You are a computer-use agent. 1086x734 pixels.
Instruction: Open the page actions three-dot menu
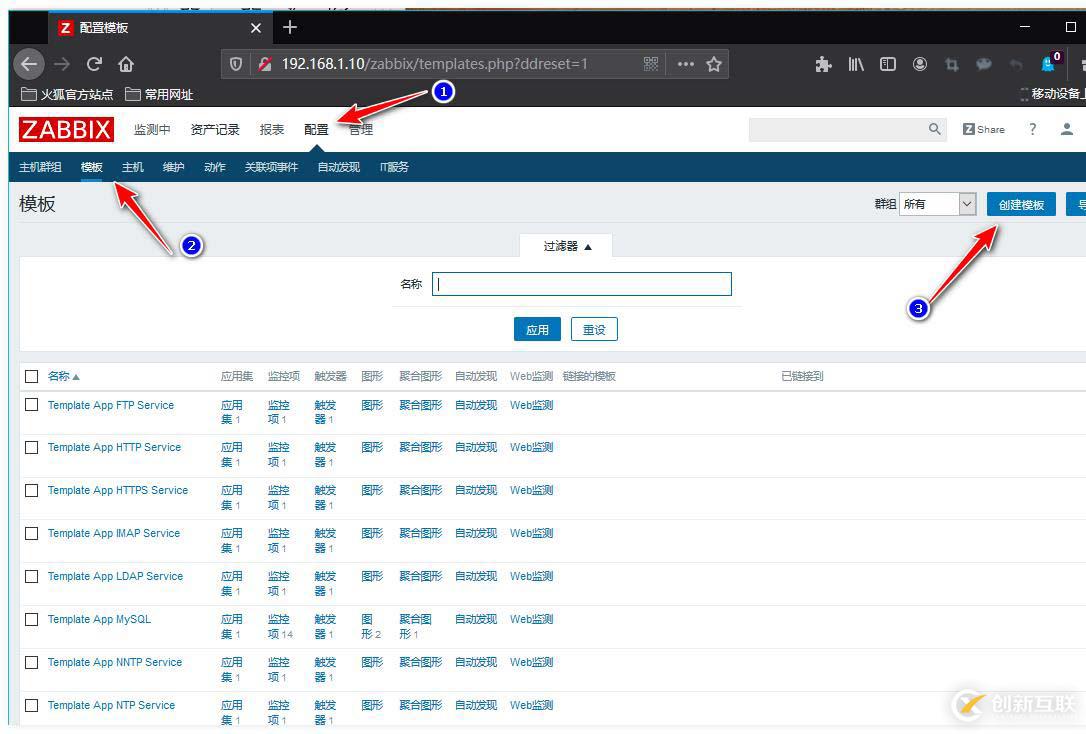686,64
